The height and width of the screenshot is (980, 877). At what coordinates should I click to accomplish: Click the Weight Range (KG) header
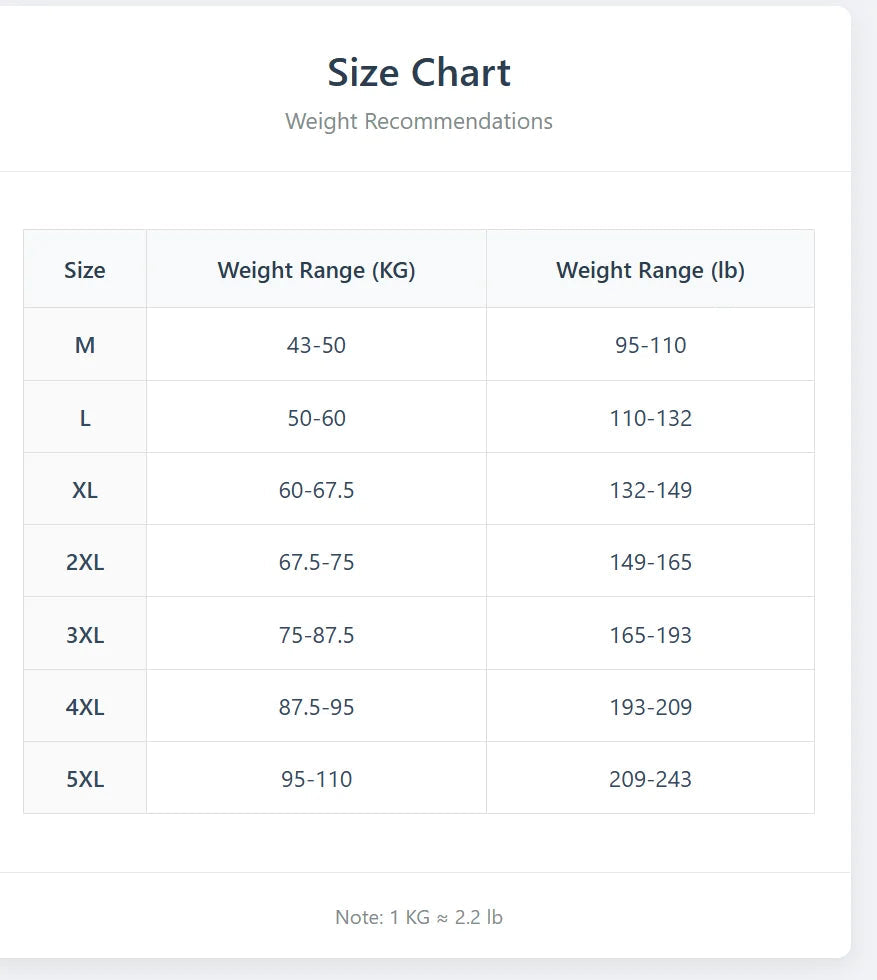point(316,270)
